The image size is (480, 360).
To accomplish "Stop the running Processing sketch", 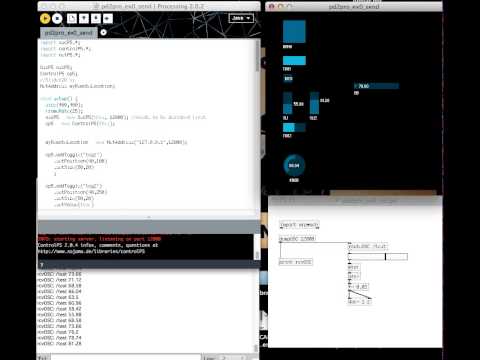I will 57,19.
